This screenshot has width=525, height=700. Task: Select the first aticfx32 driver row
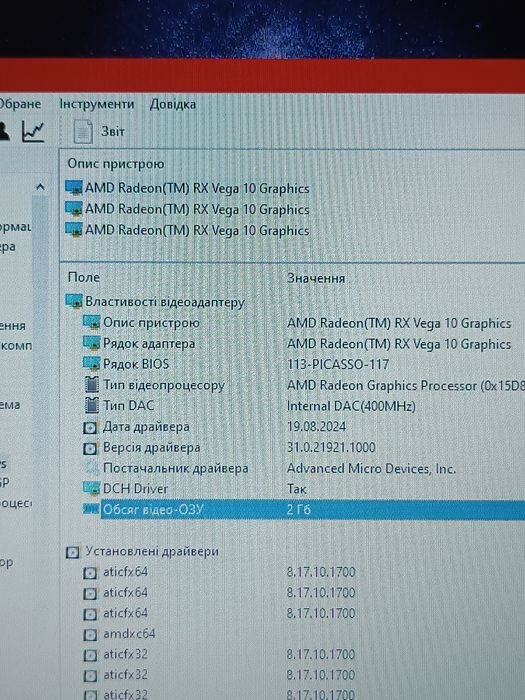(220, 654)
